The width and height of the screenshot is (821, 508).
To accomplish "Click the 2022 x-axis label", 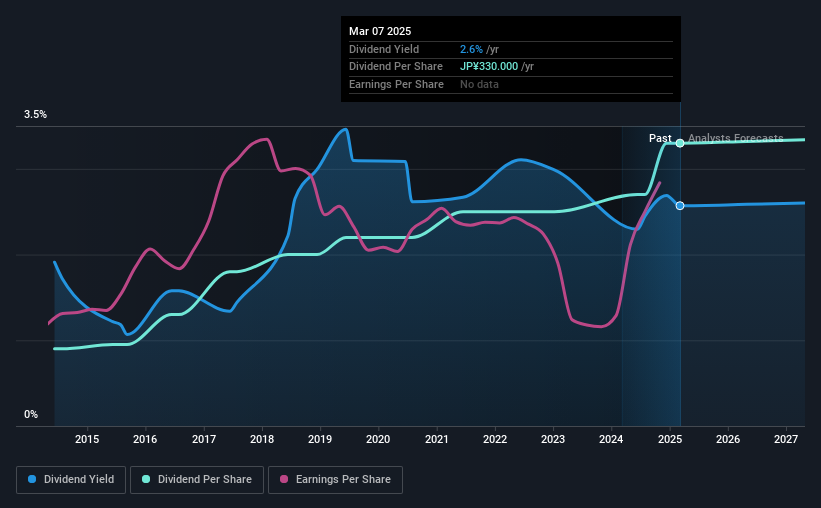I will click(495, 439).
